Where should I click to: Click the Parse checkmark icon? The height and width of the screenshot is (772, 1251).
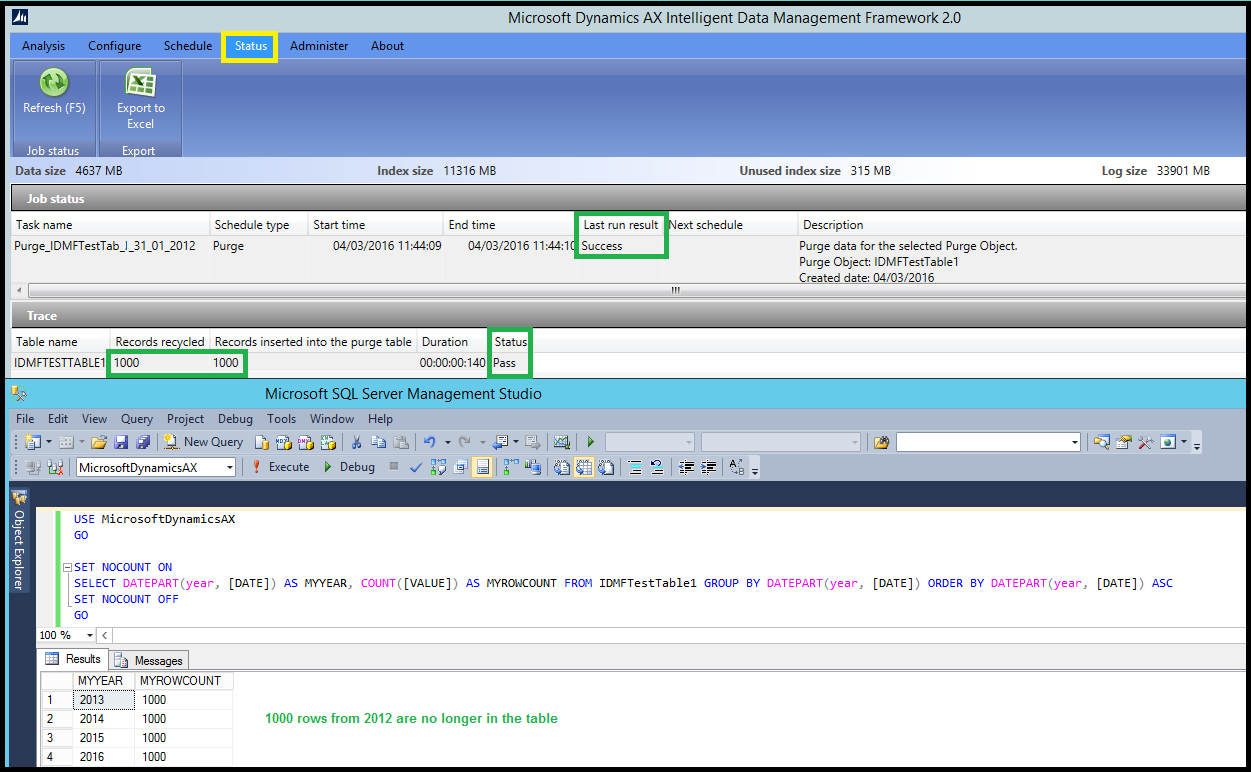click(x=416, y=467)
